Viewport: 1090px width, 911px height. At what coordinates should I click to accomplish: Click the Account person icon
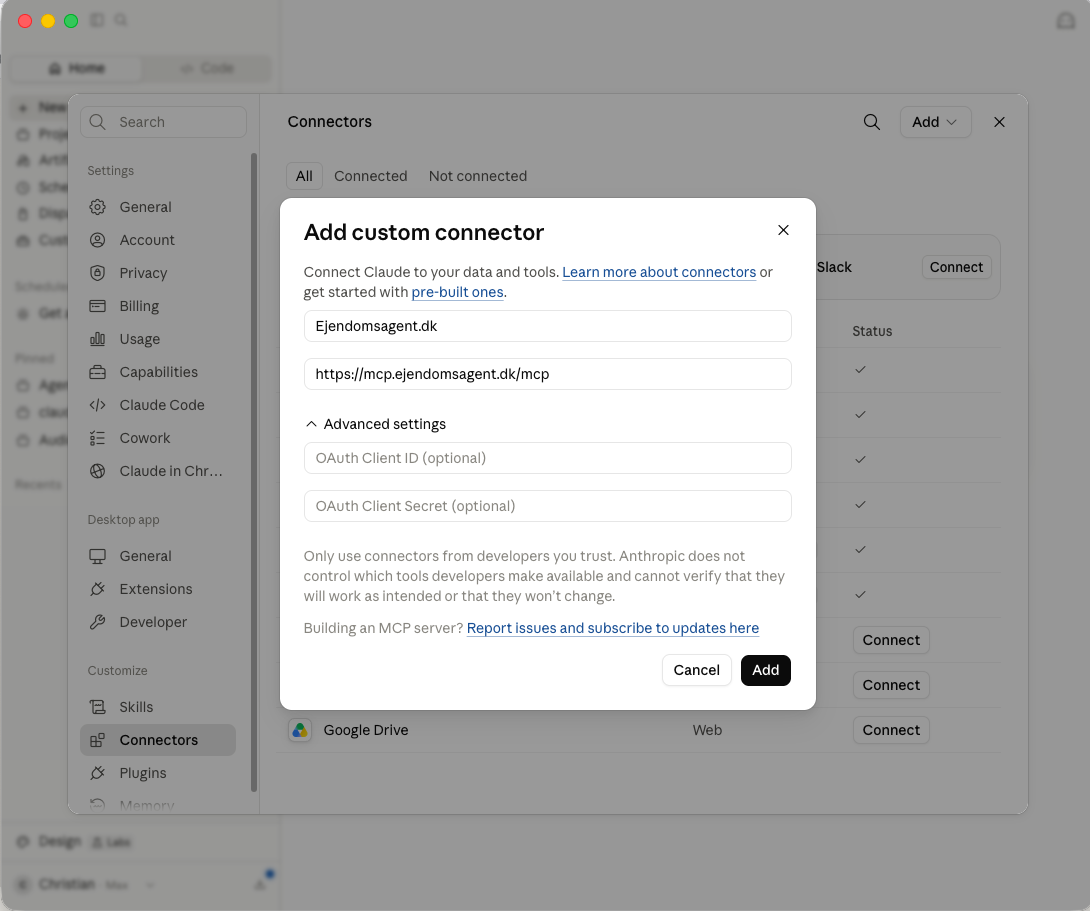pos(97,240)
